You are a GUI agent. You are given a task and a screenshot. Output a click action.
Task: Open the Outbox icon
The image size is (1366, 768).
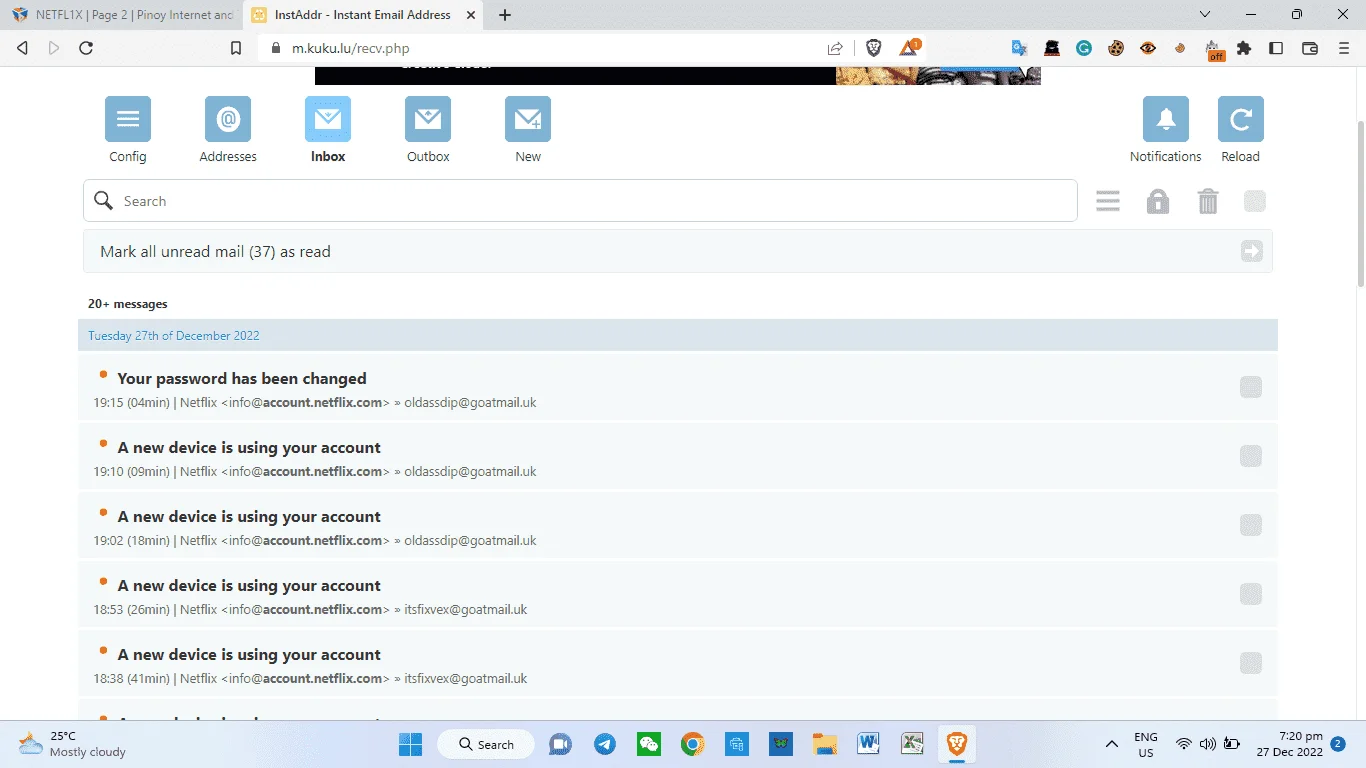pos(428,119)
